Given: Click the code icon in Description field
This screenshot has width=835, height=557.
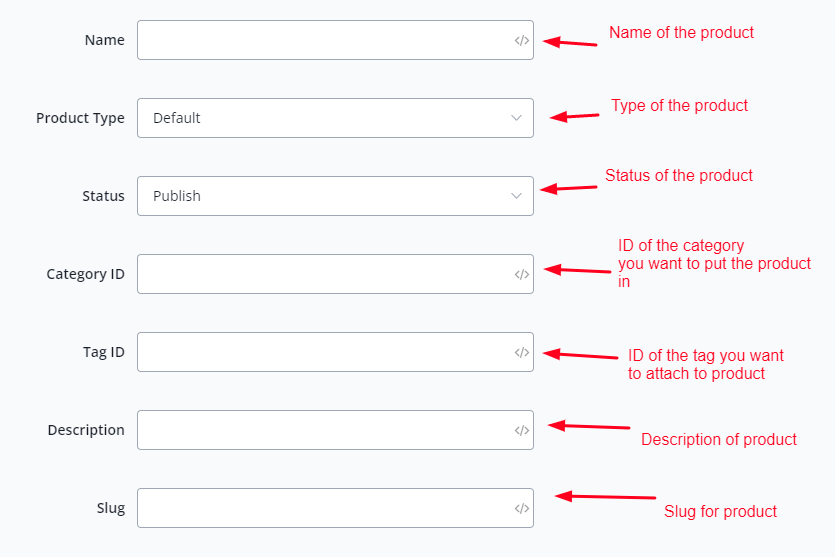Looking at the screenshot, I should 521,430.
